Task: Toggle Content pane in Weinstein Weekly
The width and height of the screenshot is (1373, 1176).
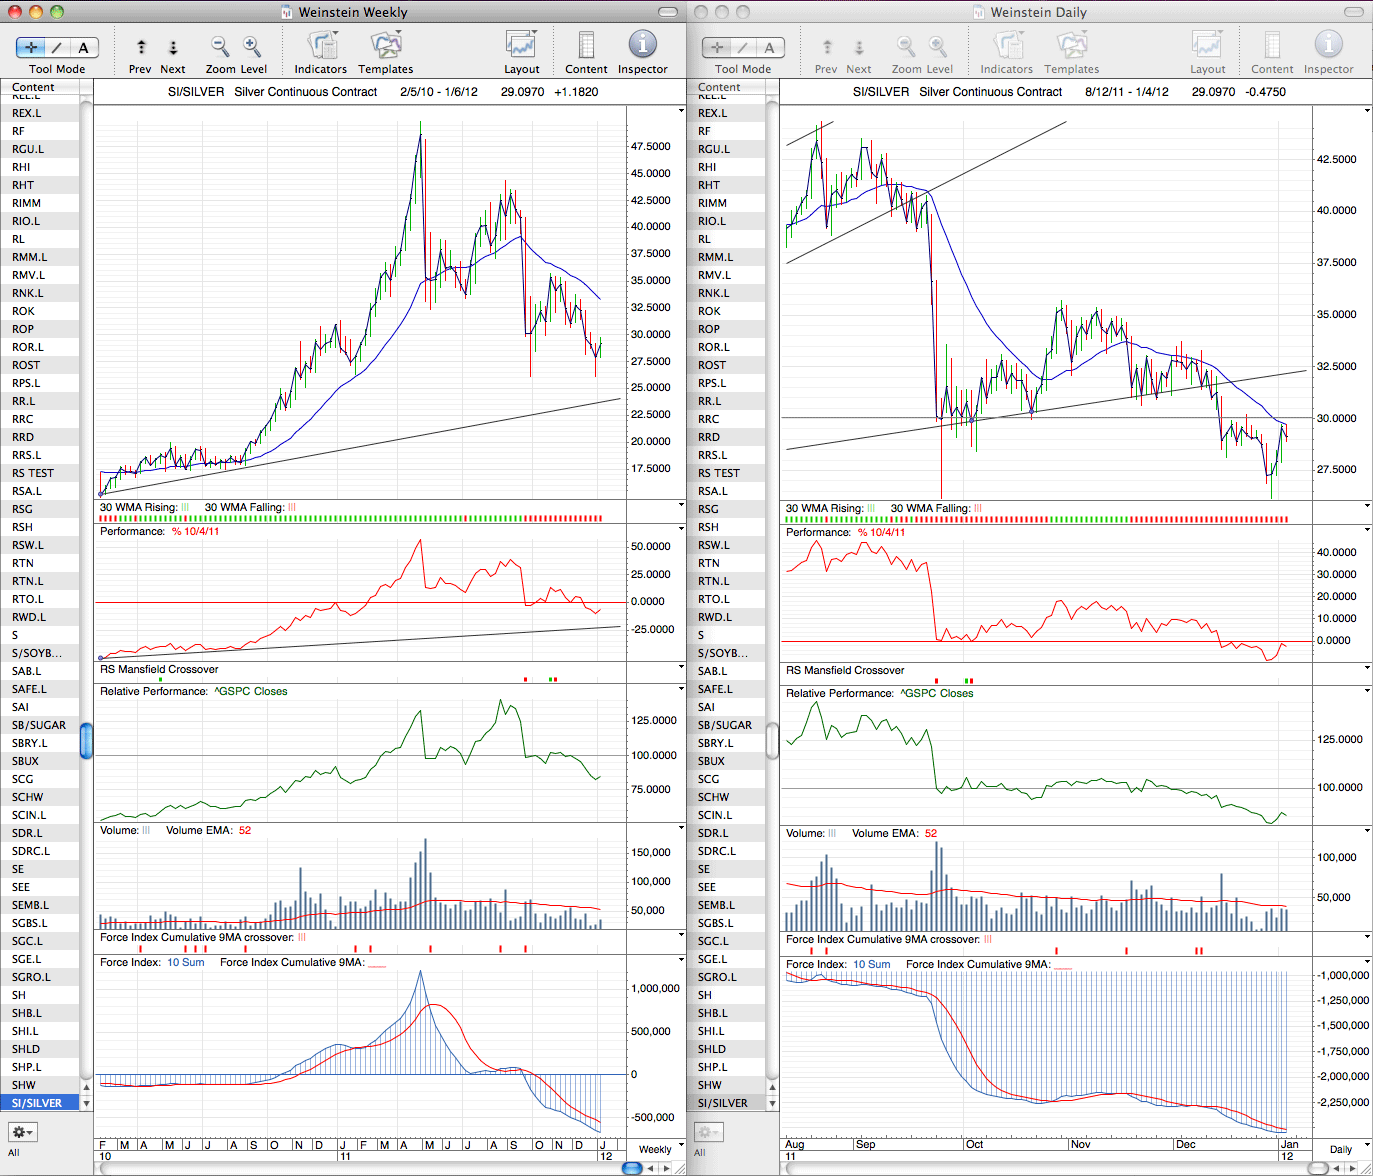Action: pyautogui.click(x=586, y=52)
